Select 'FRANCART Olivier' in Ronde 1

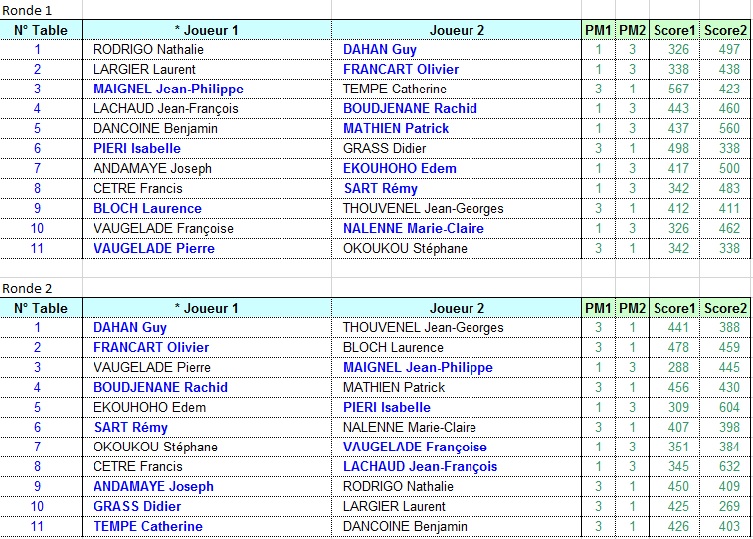coord(401,70)
